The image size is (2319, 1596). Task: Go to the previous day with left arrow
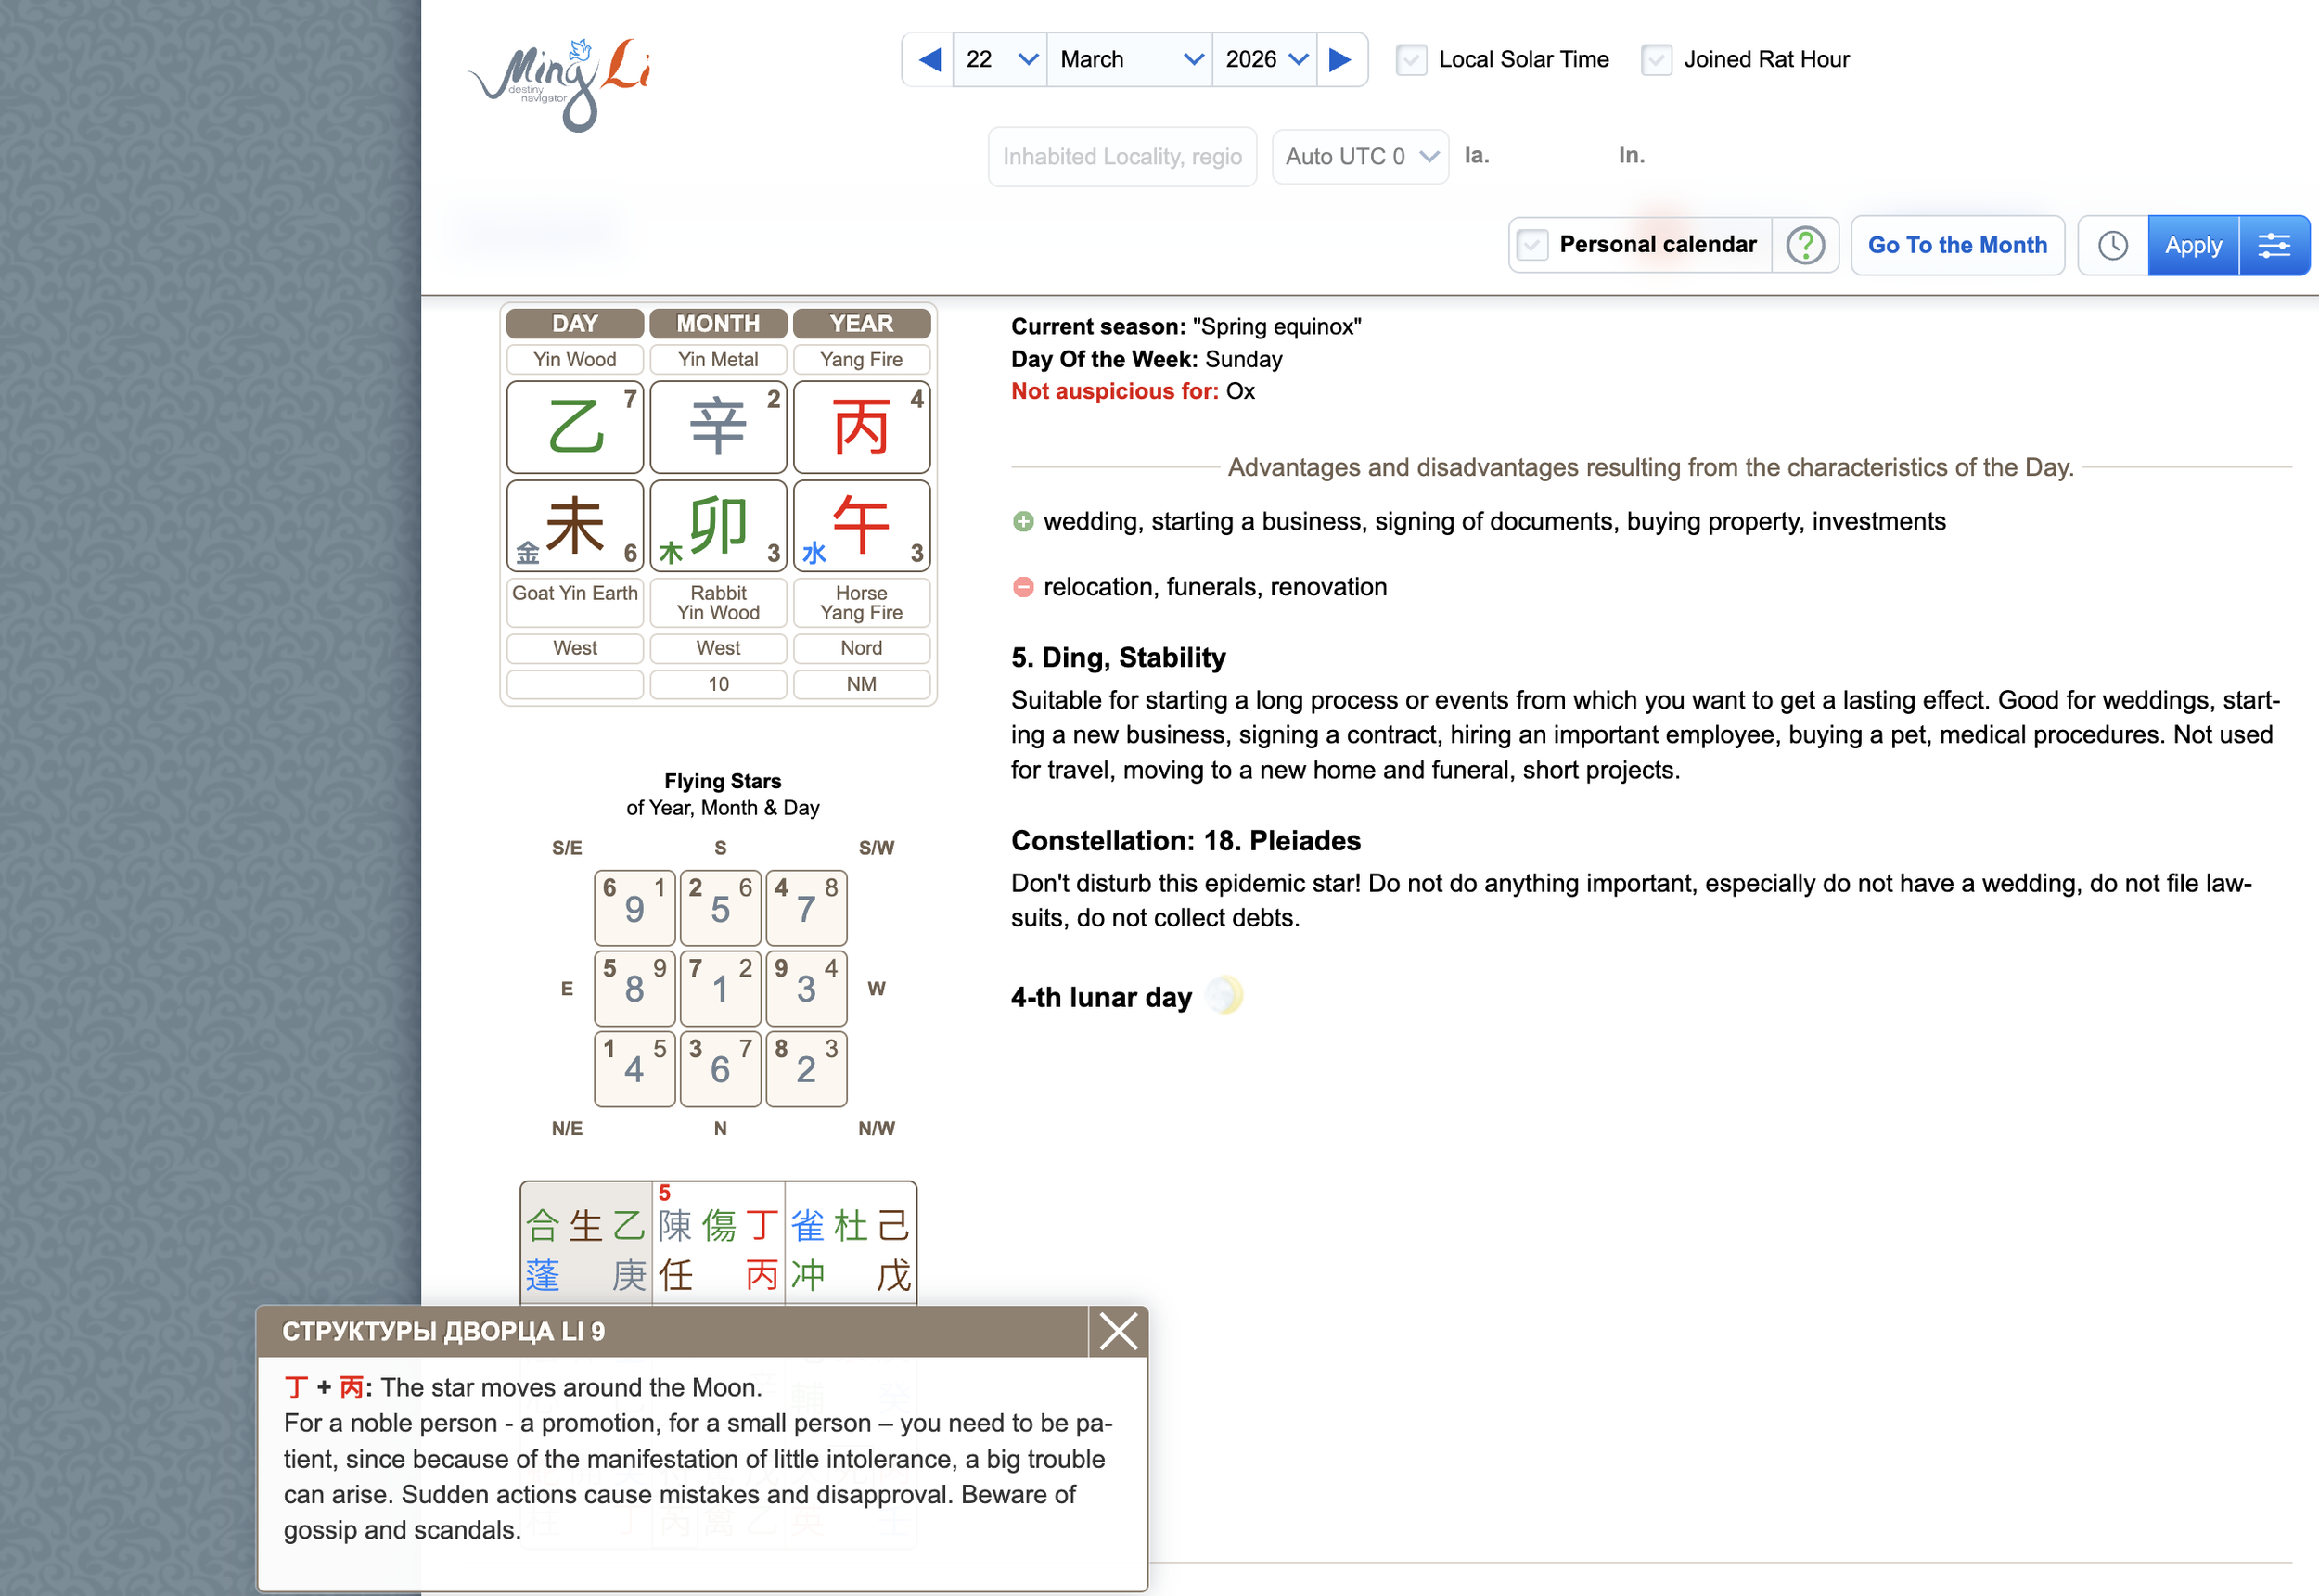pos(929,60)
